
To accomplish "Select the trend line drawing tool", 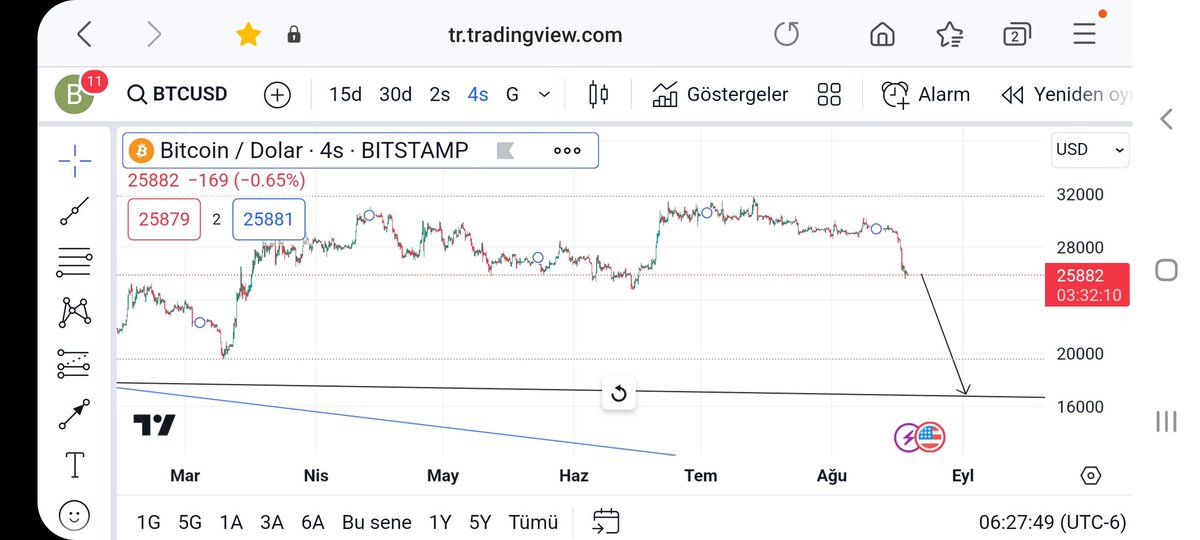I will [x=74, y=211].
